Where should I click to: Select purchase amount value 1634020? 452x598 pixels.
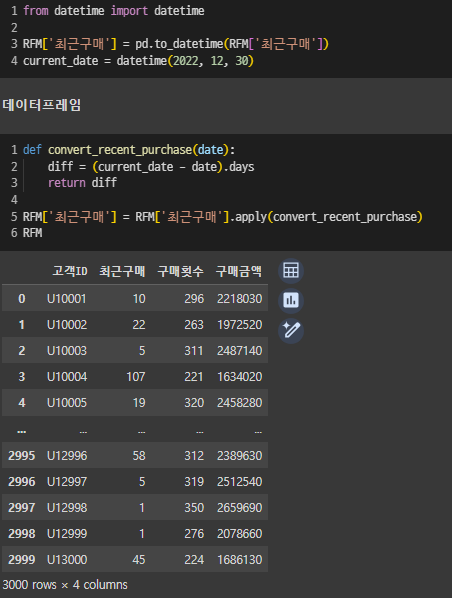[x=240, y=377]
